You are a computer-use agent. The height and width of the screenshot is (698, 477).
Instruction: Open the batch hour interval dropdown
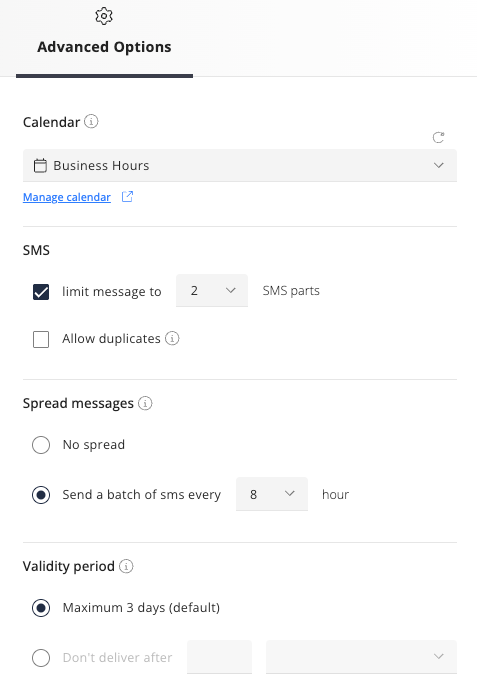coord(272,494)
